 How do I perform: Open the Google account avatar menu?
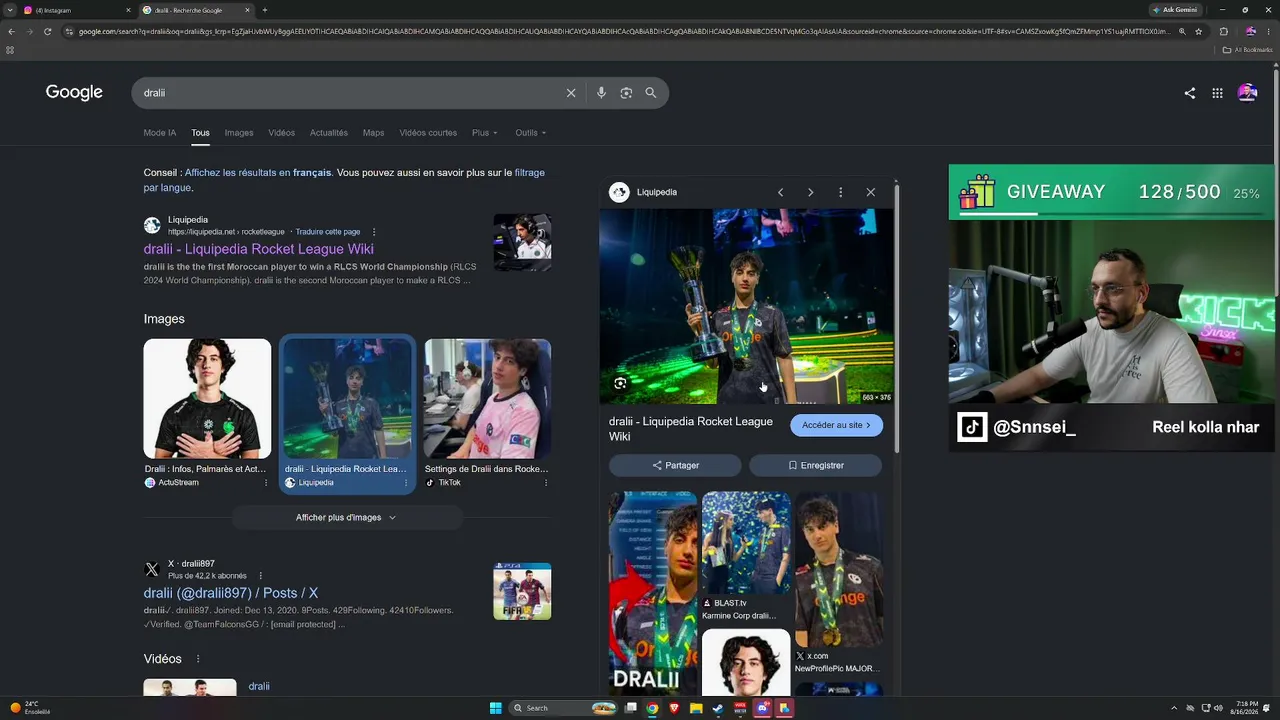tap(1247, 93)
